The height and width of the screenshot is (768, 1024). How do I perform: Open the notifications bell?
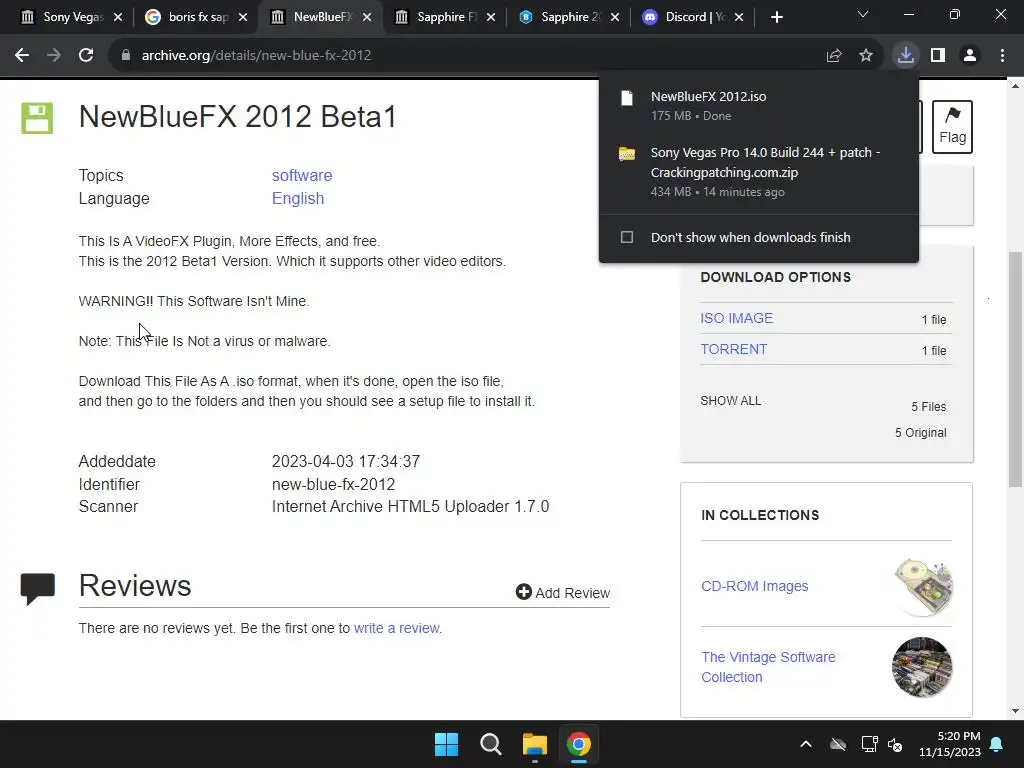tap(997, 744)
